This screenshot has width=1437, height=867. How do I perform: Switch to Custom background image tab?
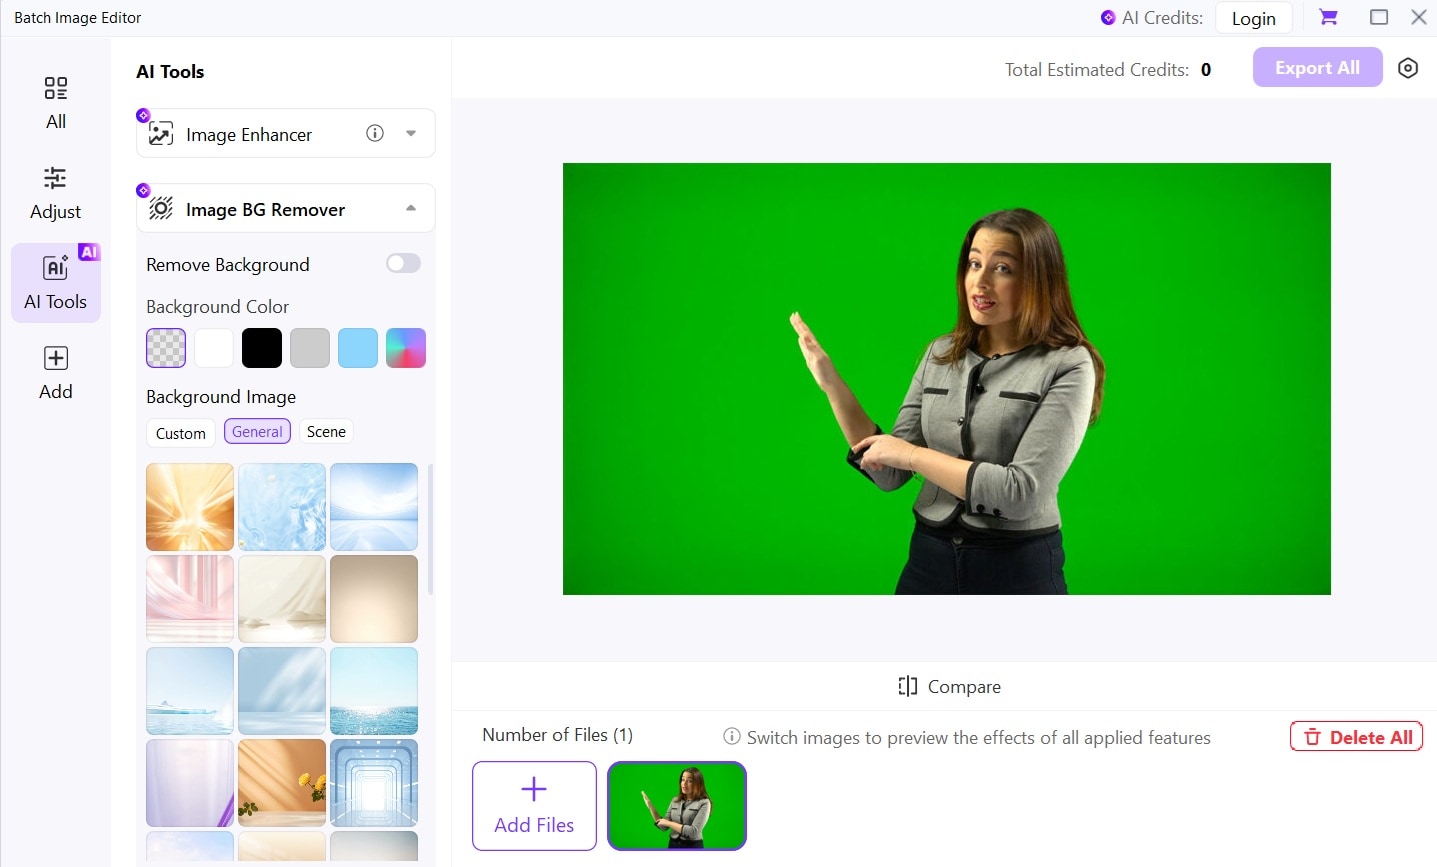(181, 433)
